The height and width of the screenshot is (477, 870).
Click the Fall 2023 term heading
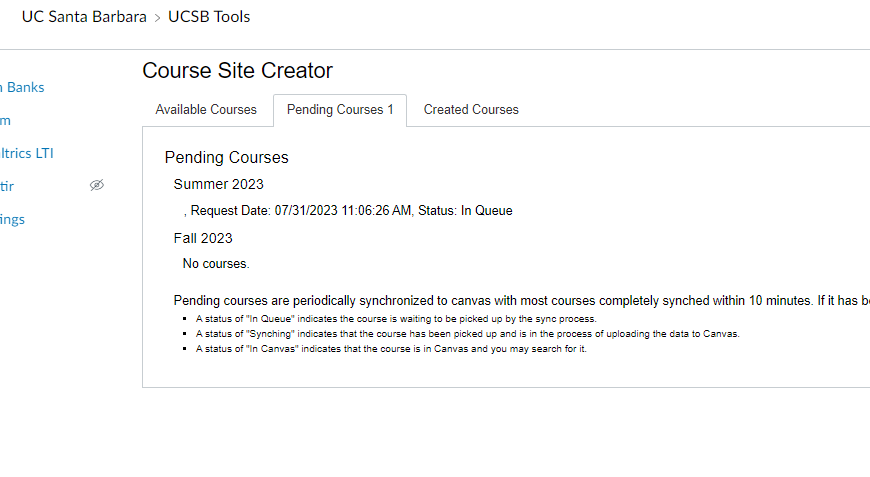pyautogui.click(x=203, y=238)
